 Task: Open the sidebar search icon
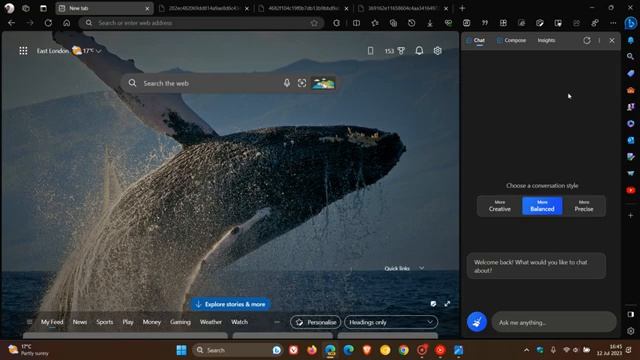click(631, 56)
